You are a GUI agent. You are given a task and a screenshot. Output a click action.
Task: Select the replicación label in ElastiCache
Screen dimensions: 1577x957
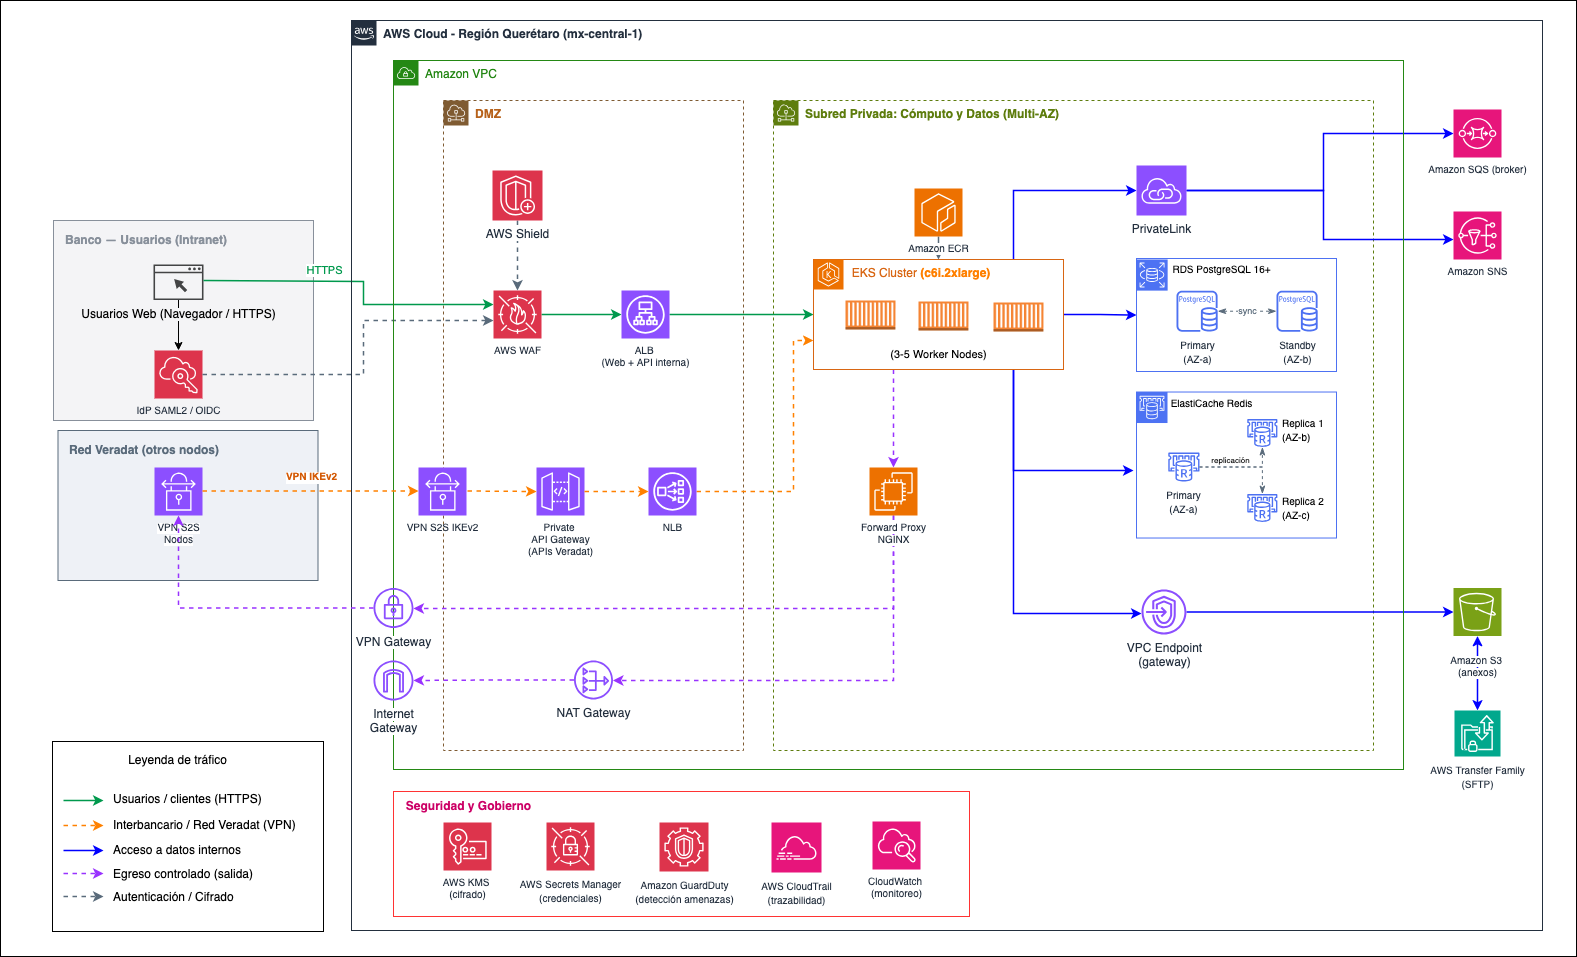pyautogui.click(x=1230, y=461)
